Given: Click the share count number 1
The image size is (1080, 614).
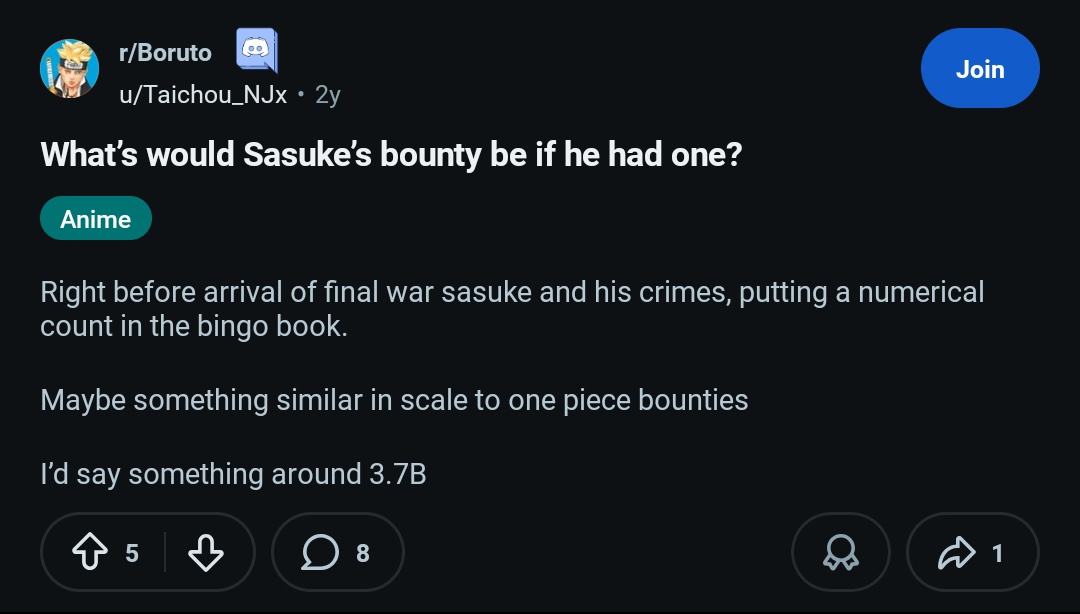Looking at the screenshot, I should tap(997, 552).
